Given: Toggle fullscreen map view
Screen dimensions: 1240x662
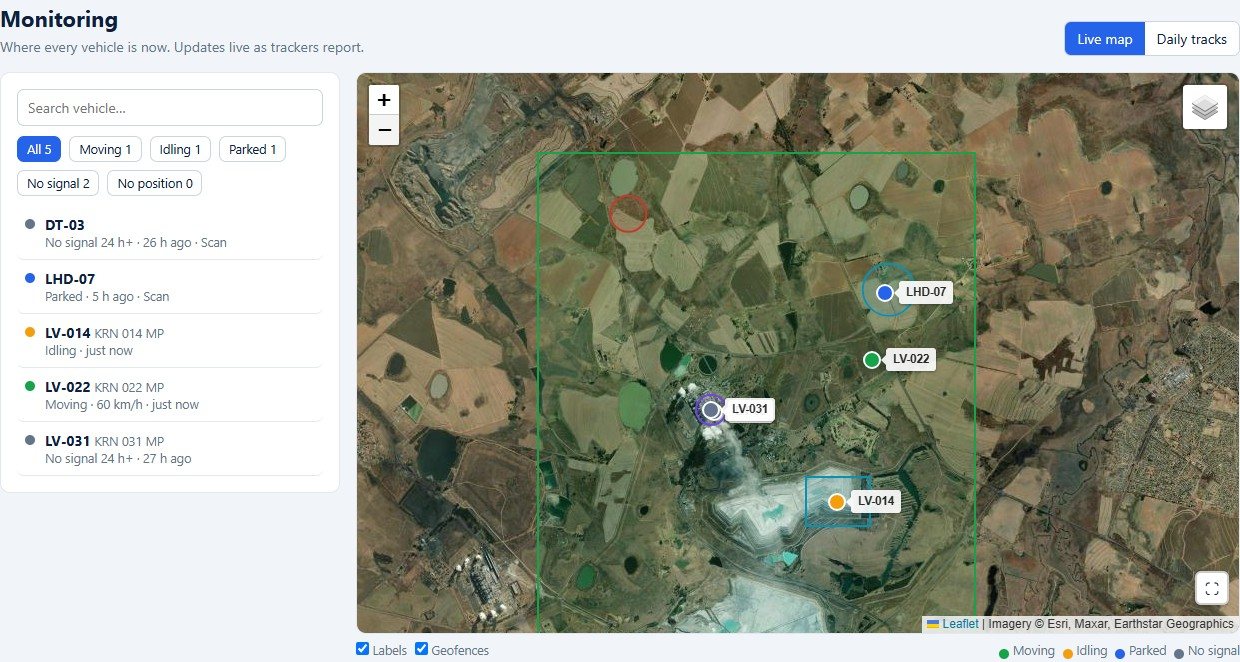Looking at the screenshot, I should point(1212,588).
